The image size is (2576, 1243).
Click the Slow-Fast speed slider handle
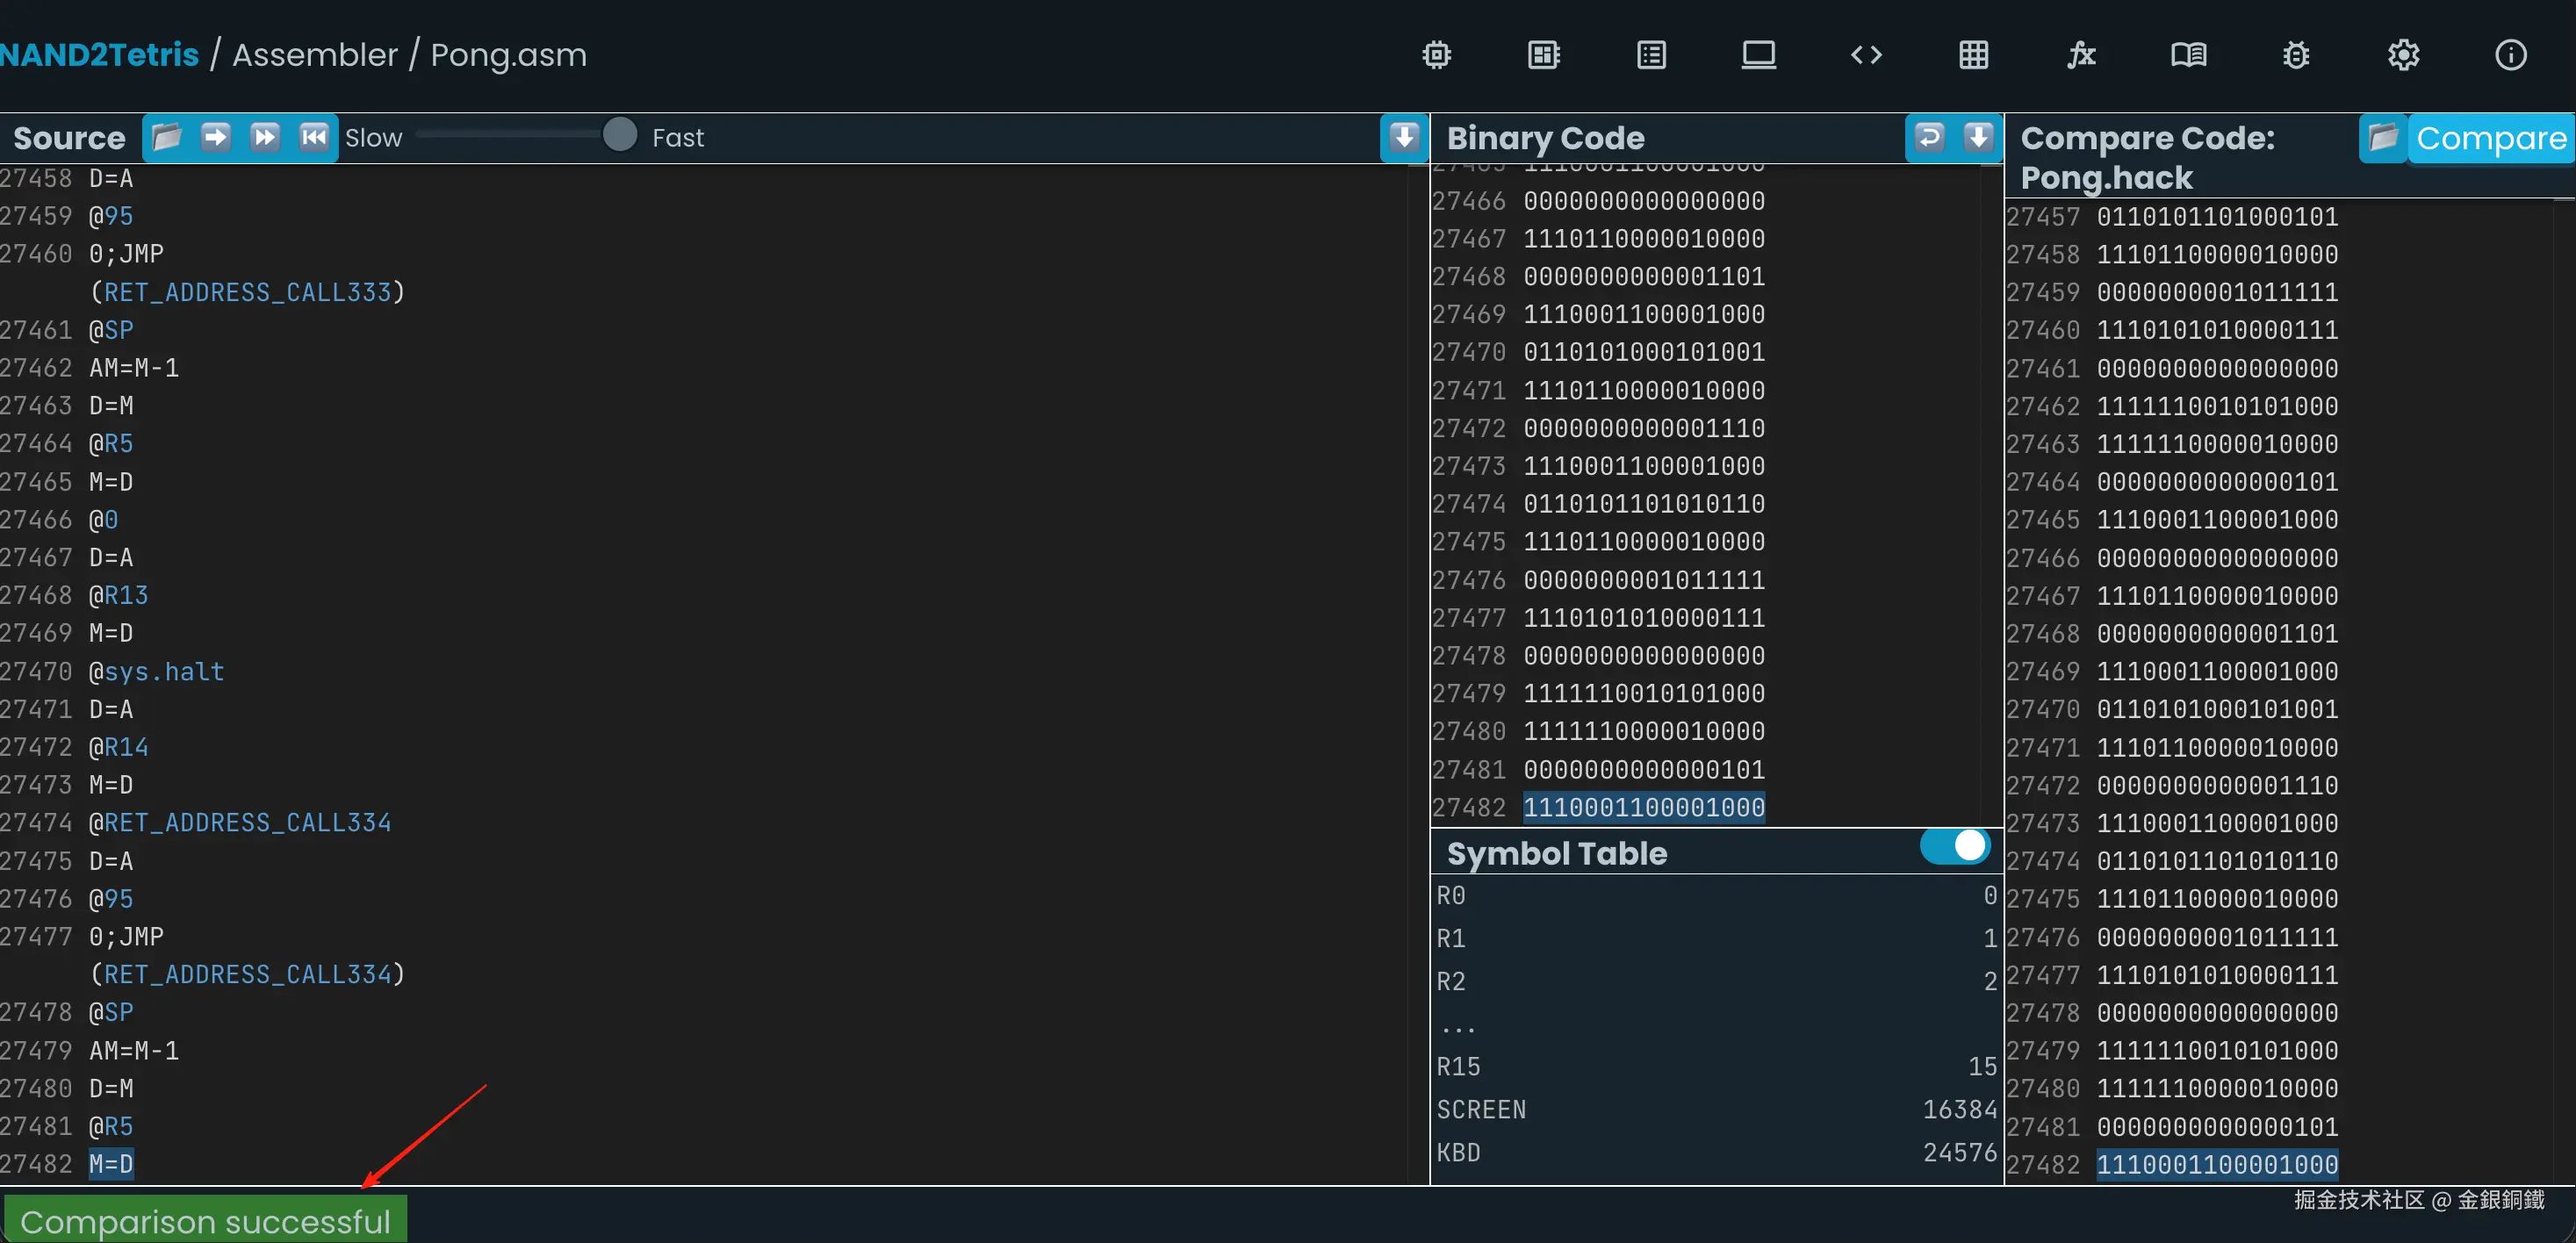coord(620,135)
